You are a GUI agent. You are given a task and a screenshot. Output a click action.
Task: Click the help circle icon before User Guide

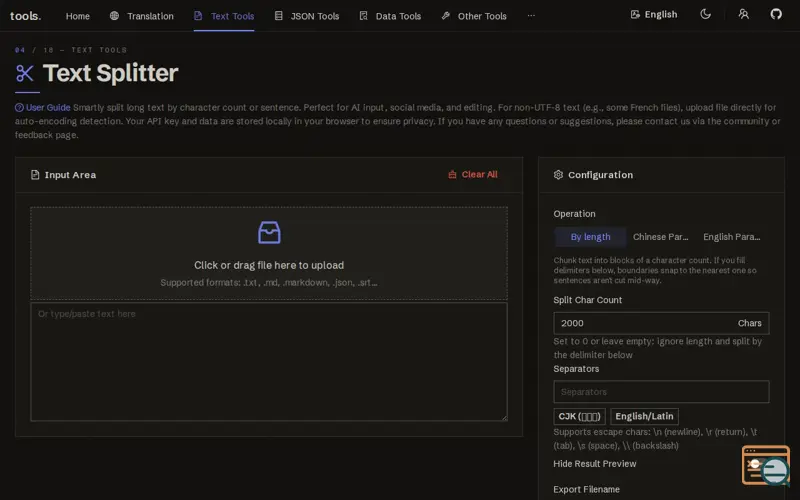coord(19,107)
